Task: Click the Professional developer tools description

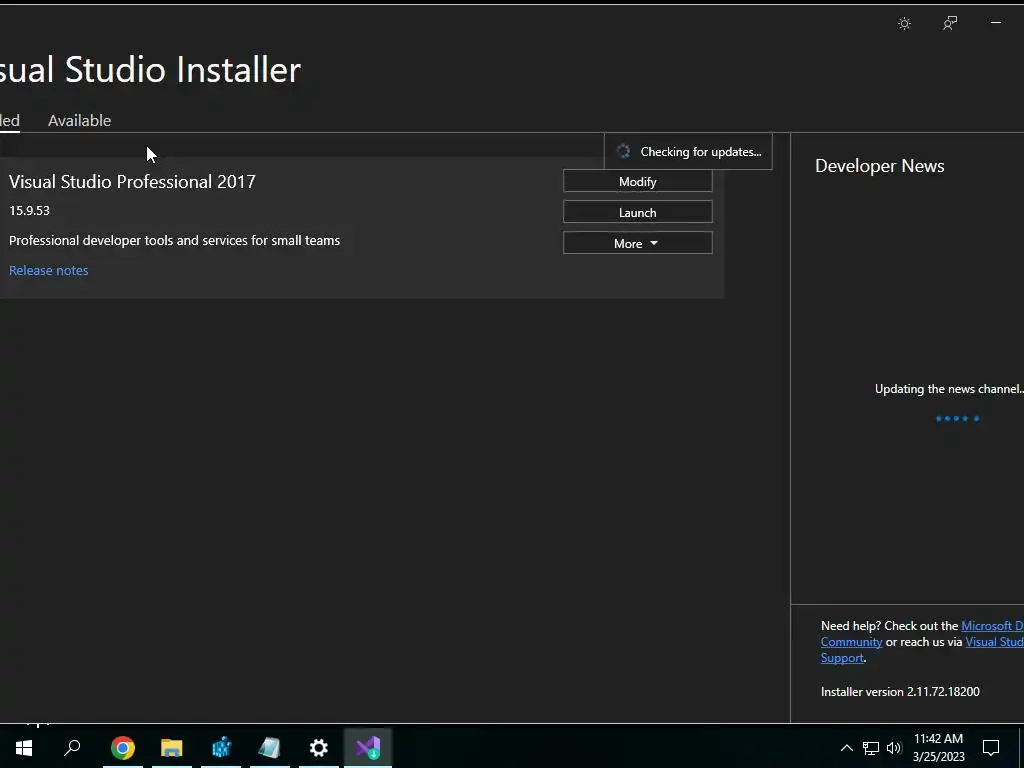Action: (174, 240)
